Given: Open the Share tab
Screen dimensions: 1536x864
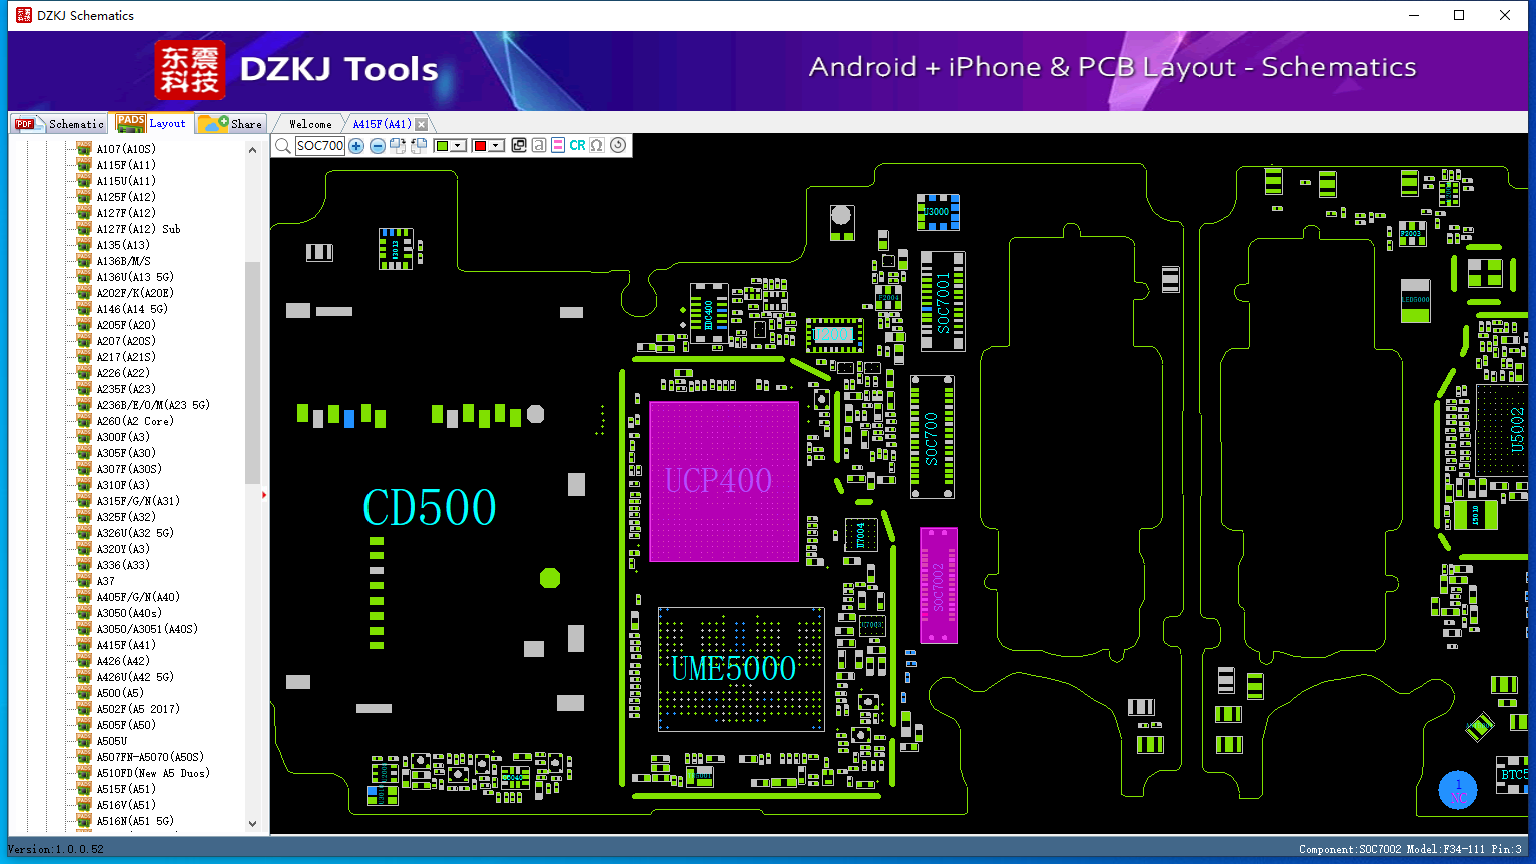Looking at the screenshot, I should 230,124.
